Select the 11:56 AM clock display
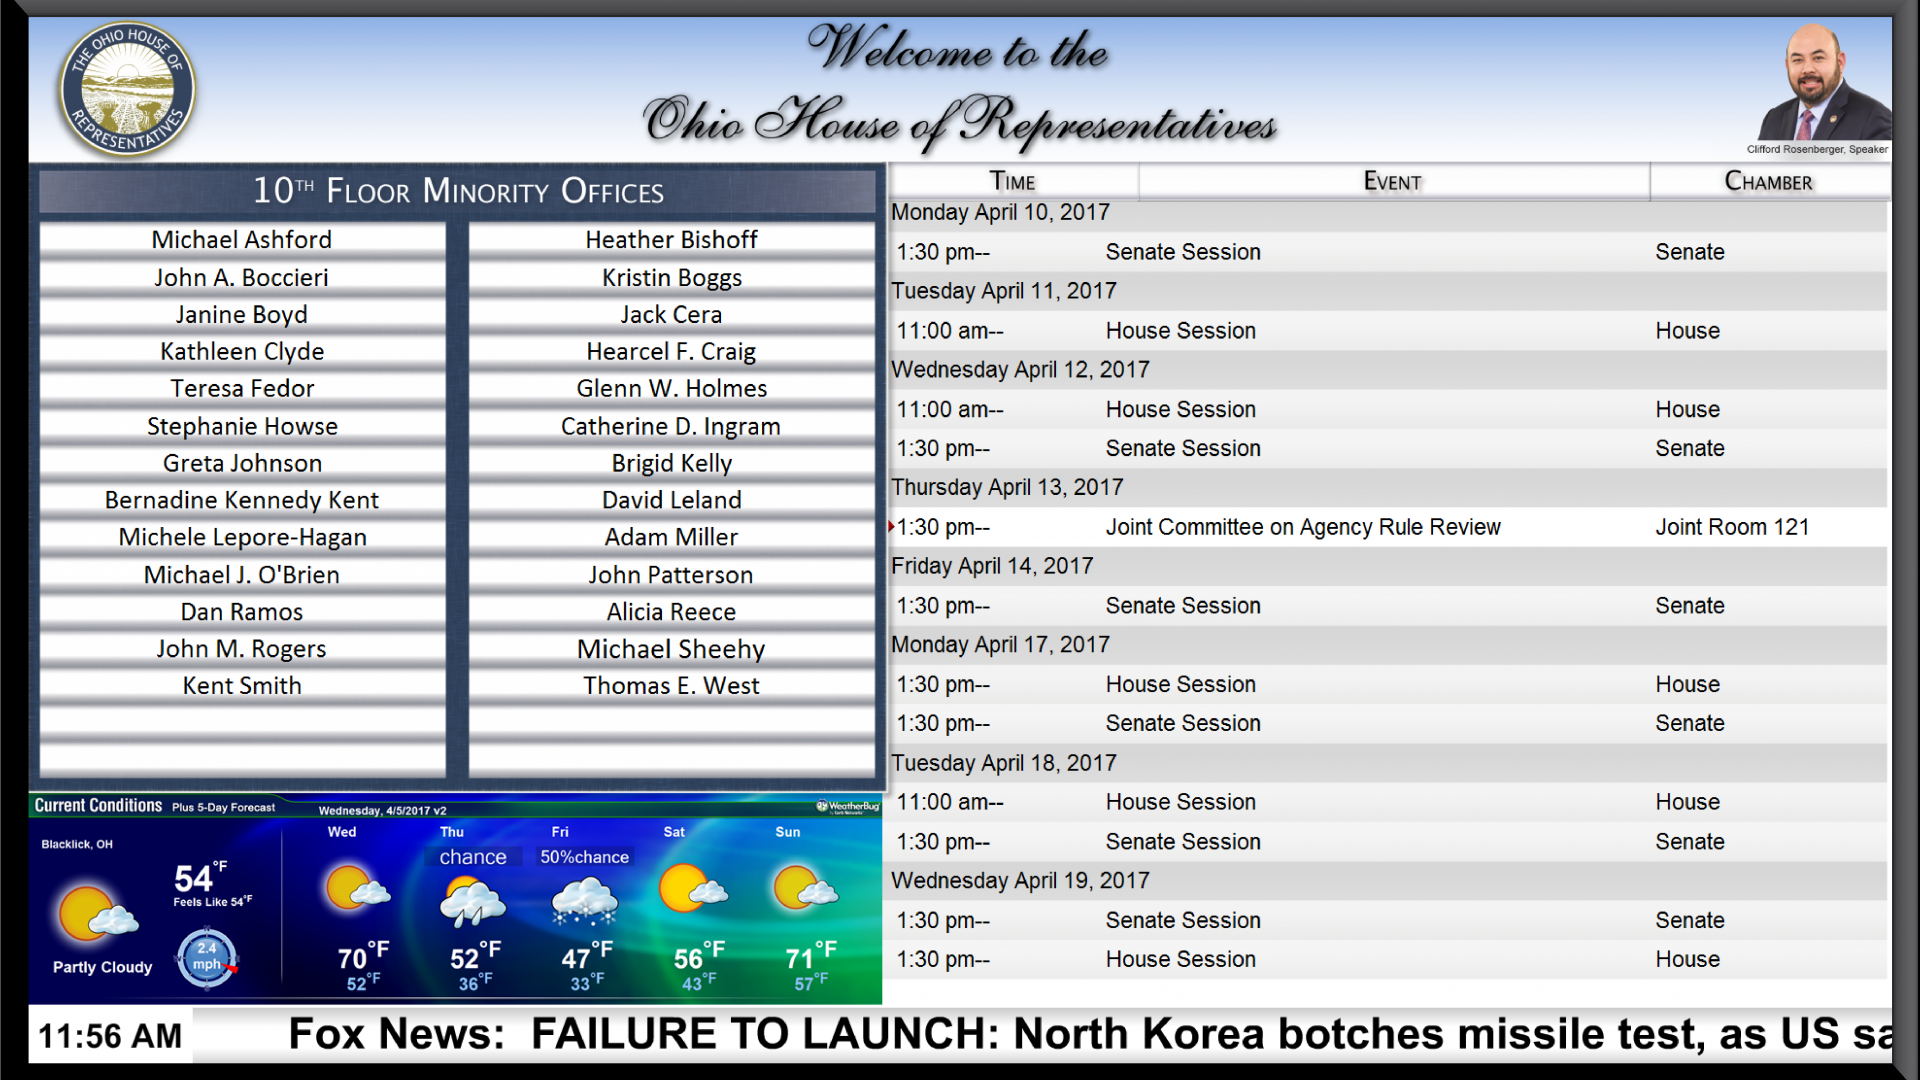 110,1036
